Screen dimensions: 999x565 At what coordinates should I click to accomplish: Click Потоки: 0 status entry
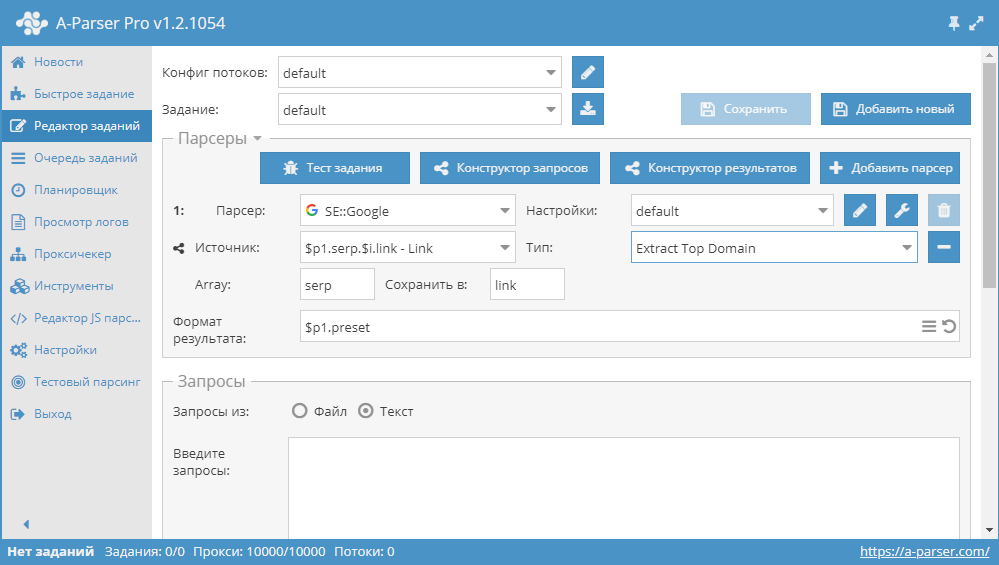(x=364, y=552)
